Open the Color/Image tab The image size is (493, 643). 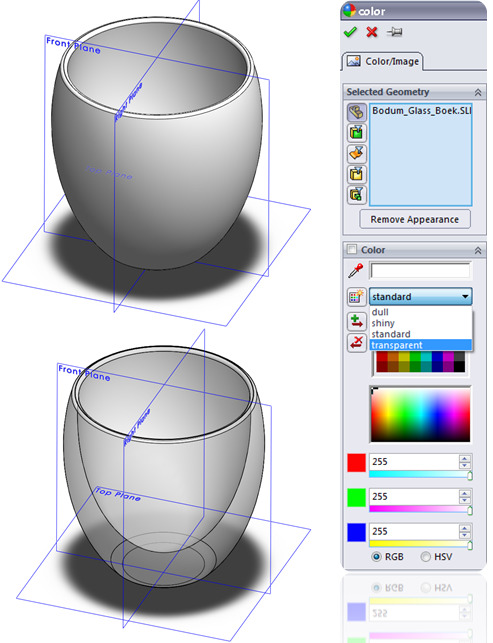point(383,62)
